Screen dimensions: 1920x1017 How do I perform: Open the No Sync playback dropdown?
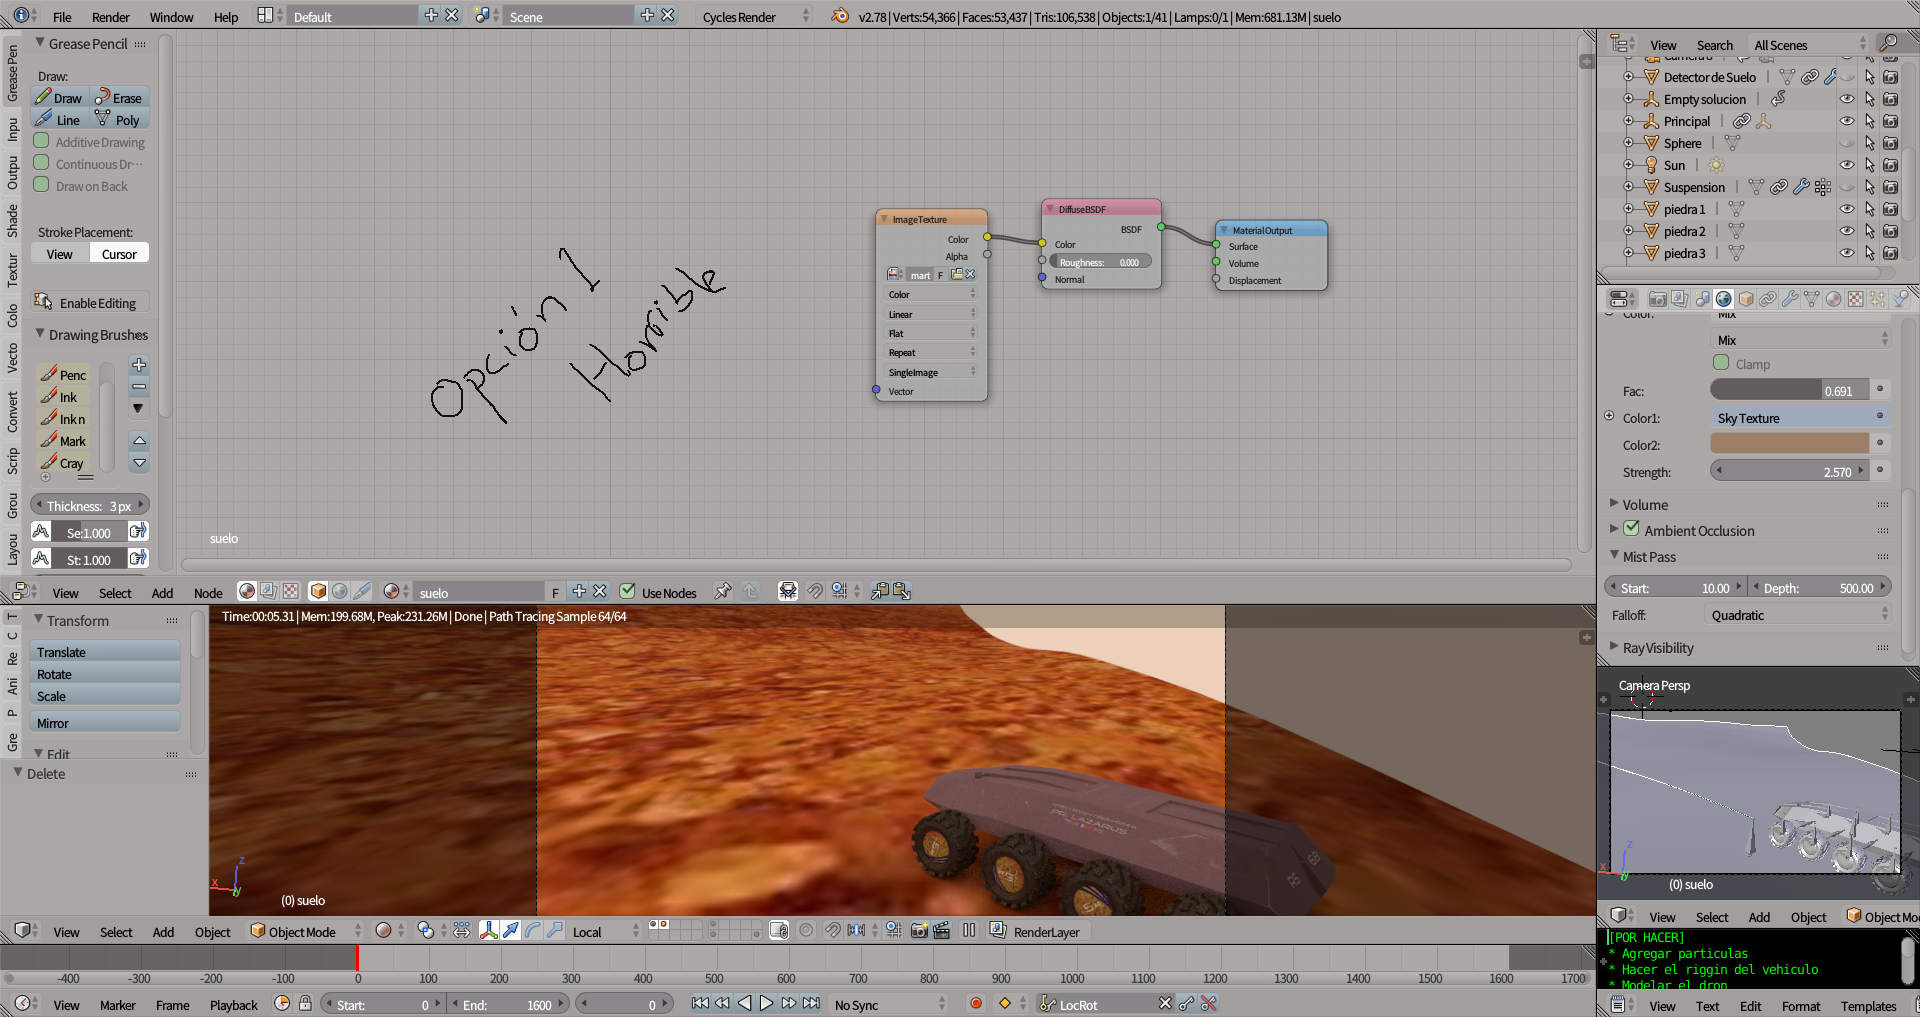coord(889,1004)
